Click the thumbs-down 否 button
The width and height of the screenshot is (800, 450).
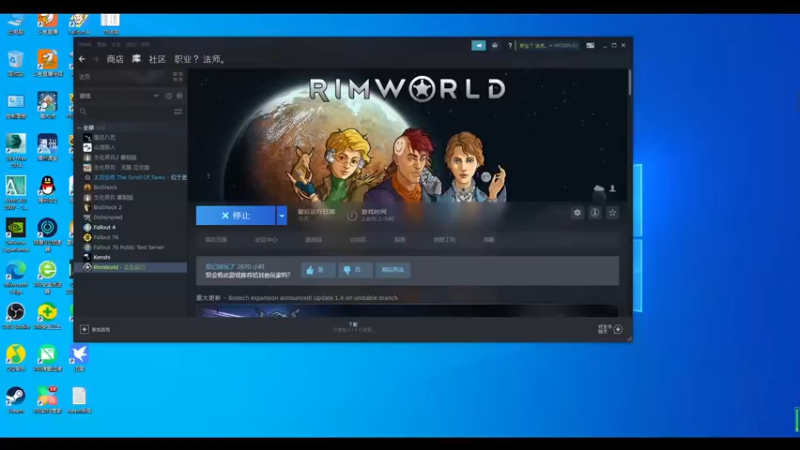(355, 270)
